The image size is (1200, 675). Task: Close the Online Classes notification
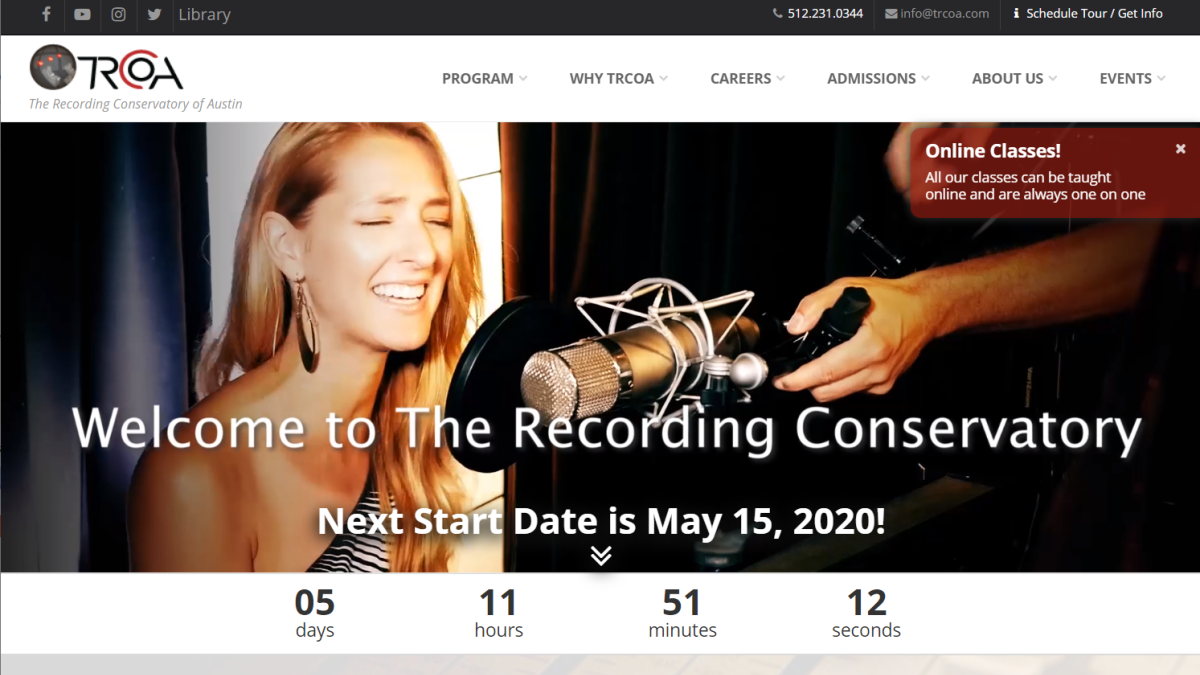tap(1180, 148)
